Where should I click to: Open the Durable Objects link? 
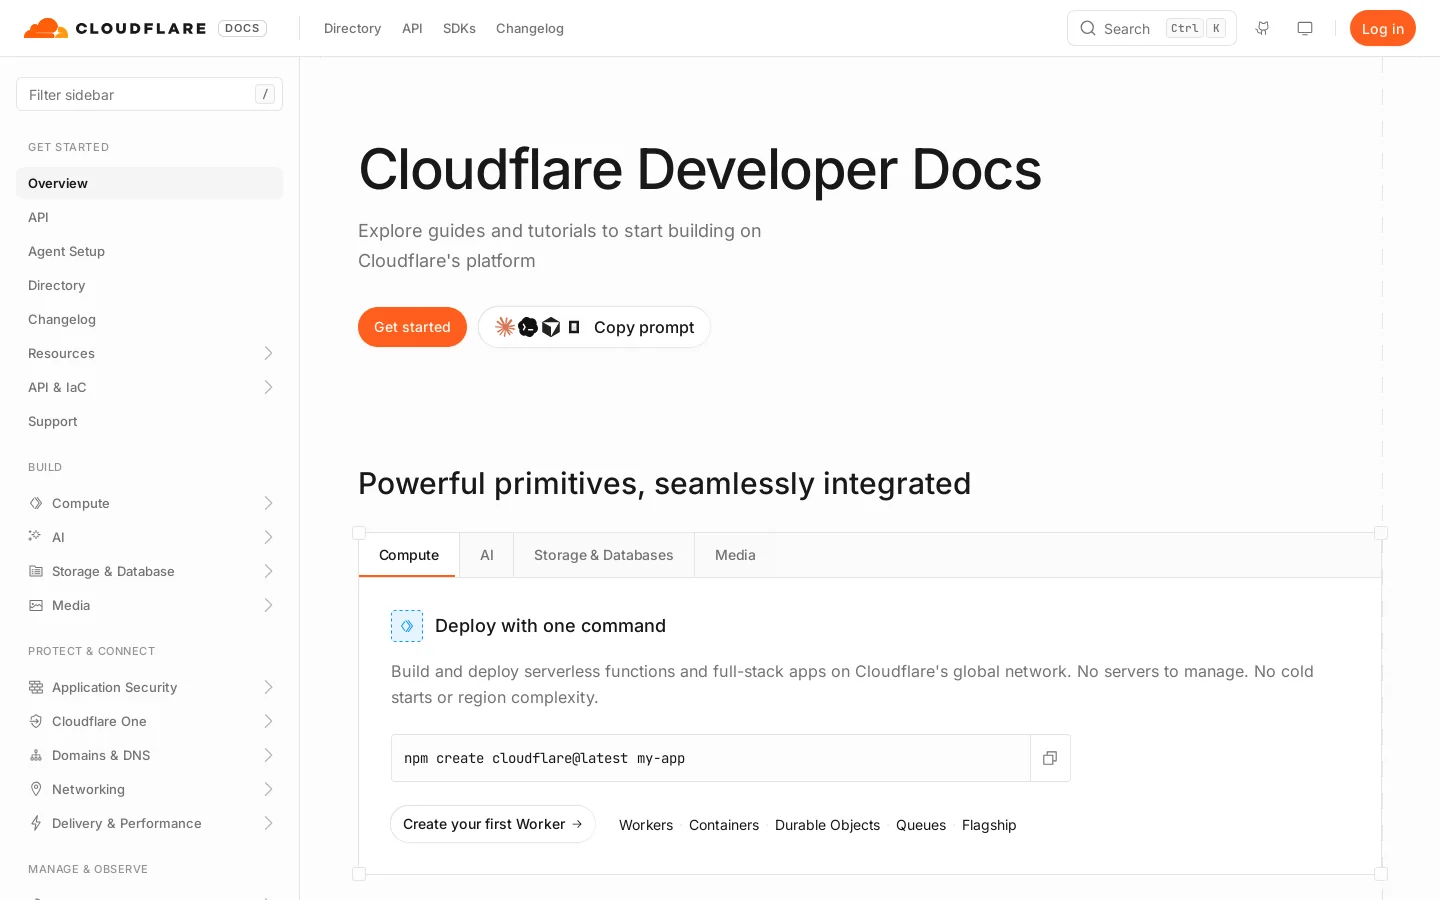[x=827, y=825]
